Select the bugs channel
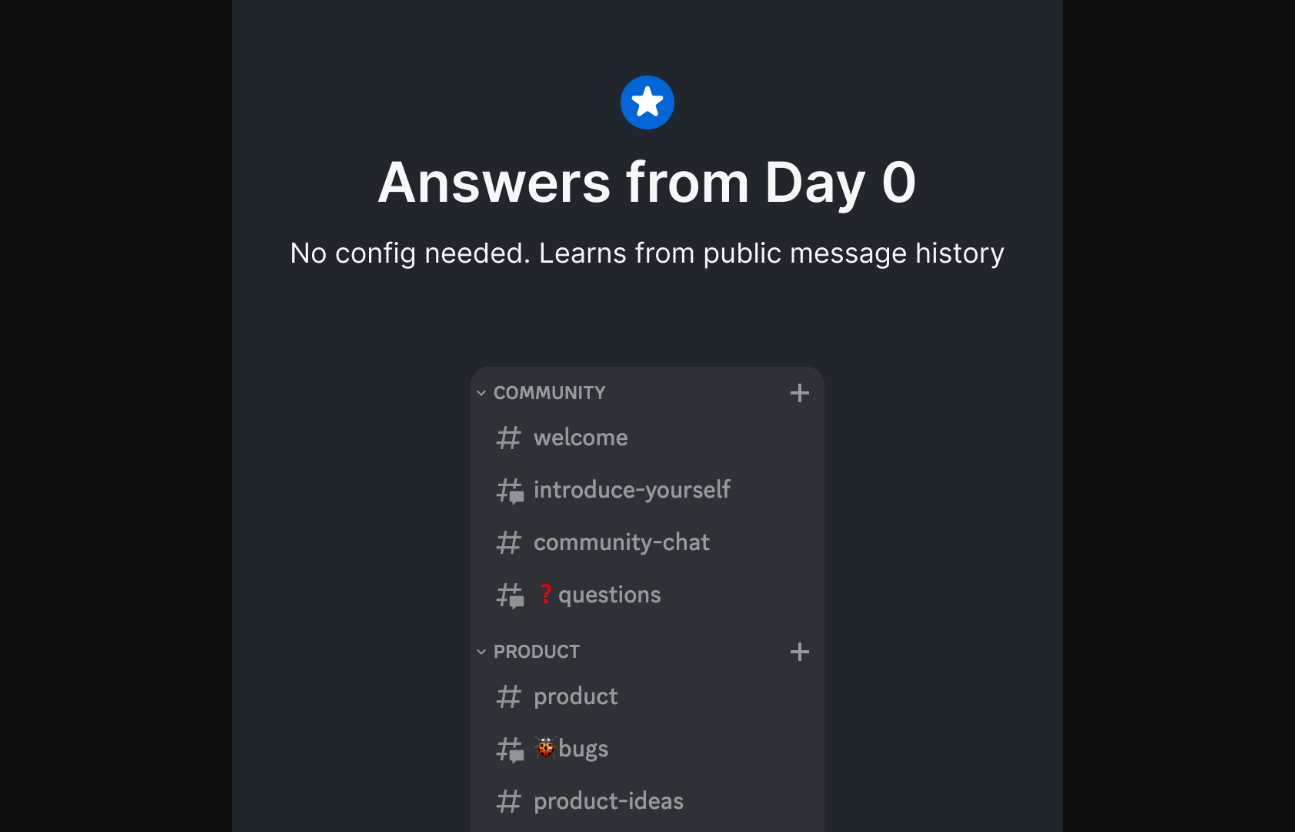 tap(583, 749)
